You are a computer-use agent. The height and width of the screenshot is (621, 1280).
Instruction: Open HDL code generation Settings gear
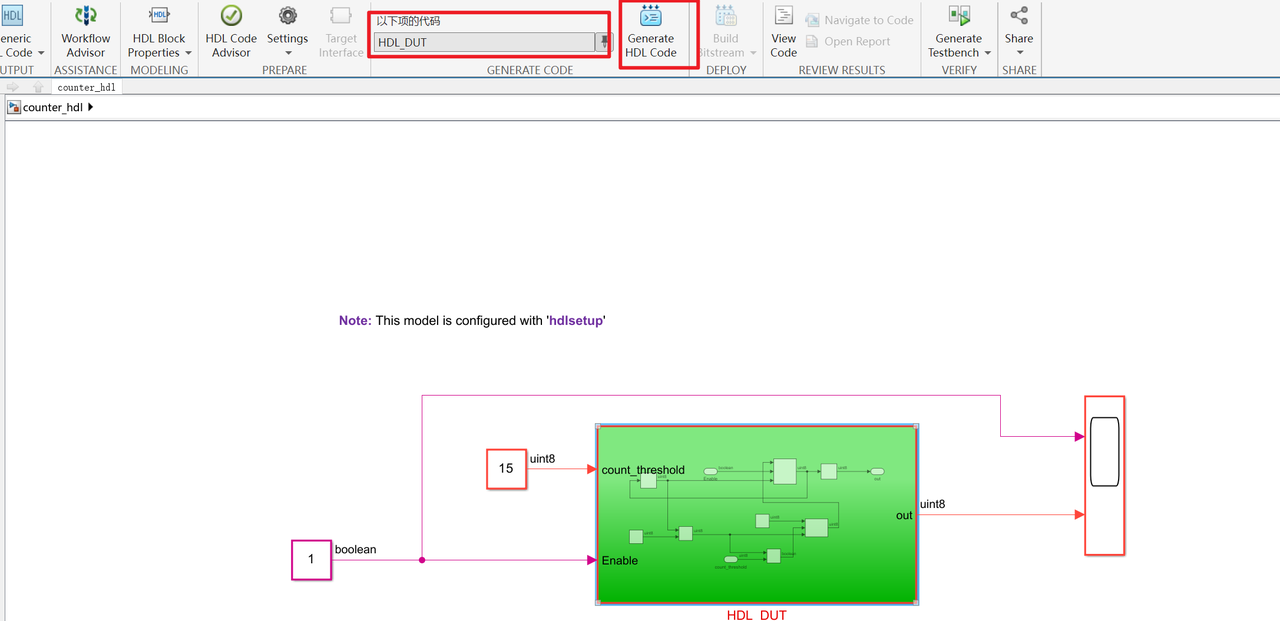click(x=287, y=28)
